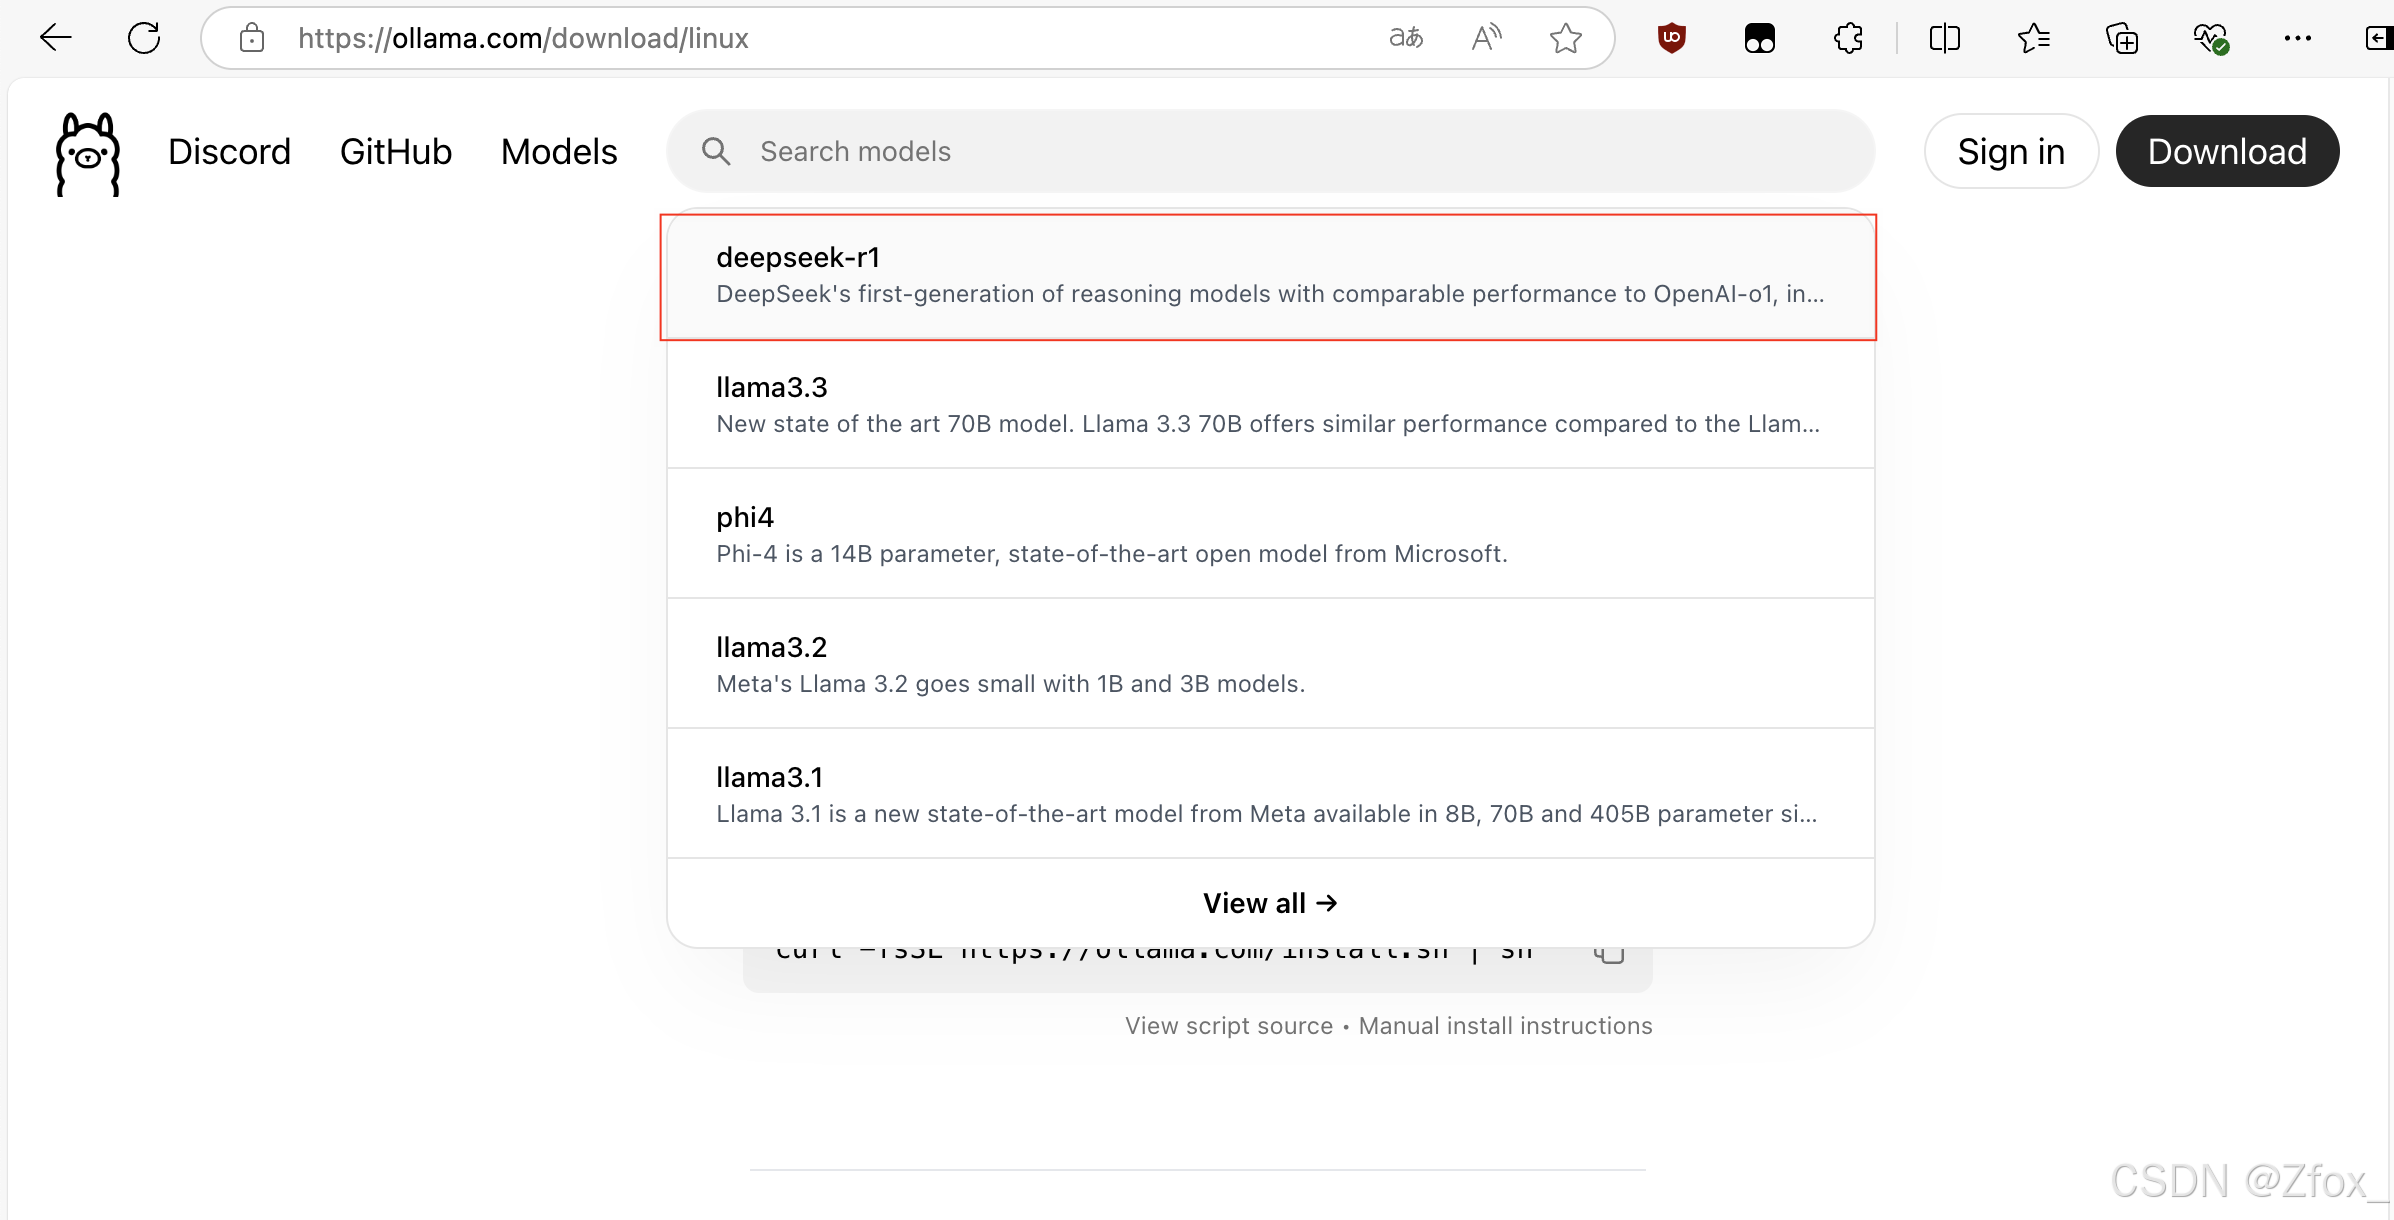Open the Collections icon
Viewport: 2394px width, 1220px height.
[x=2122, y=38]
